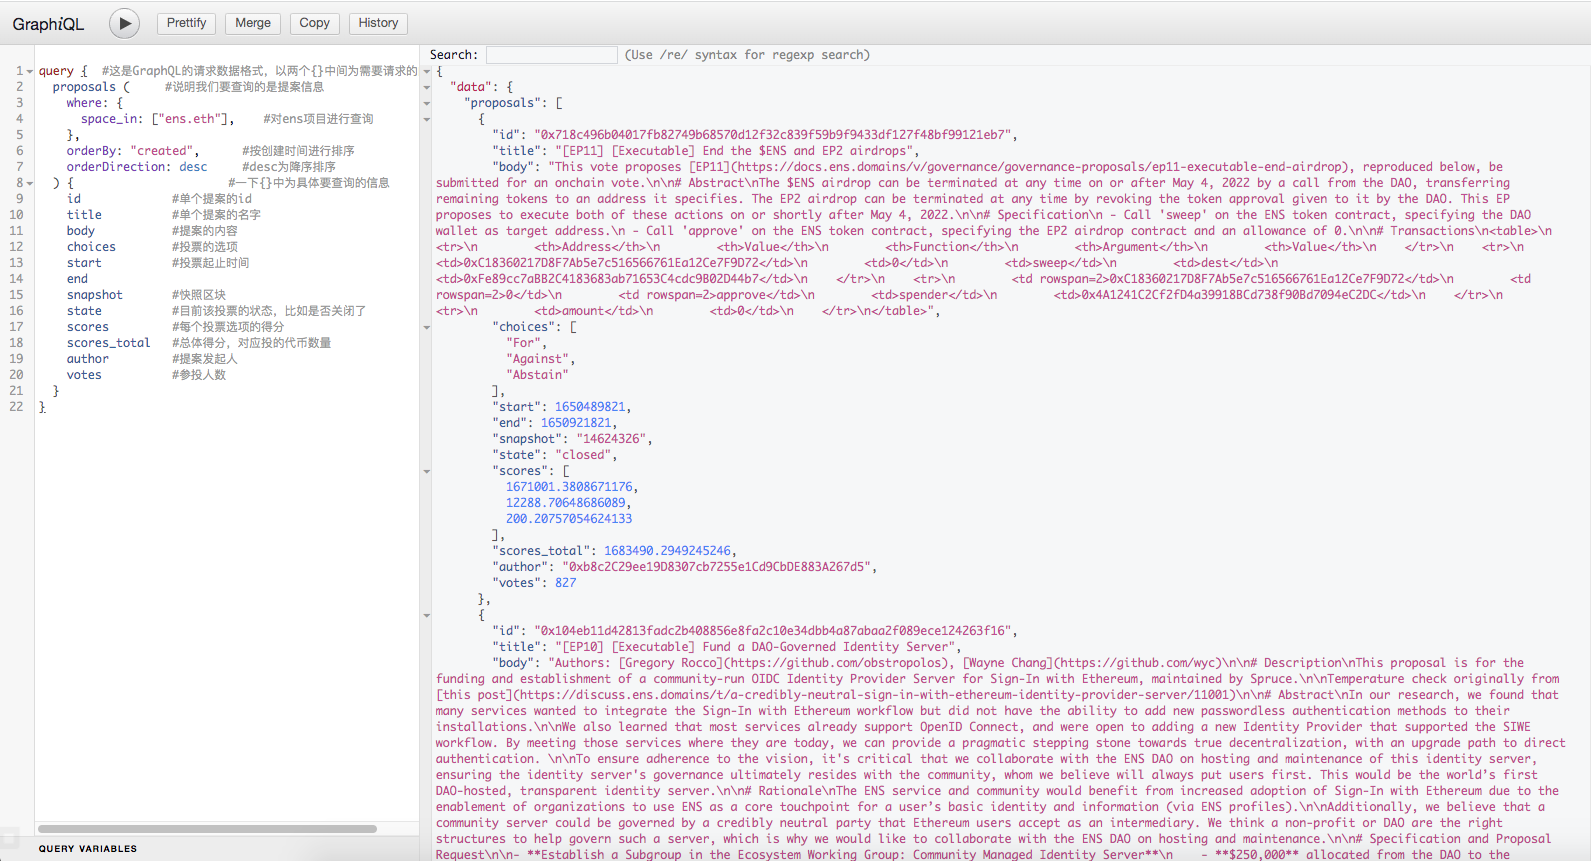
Task: Collapse the root object fold arrow in results
Action: 427,72
